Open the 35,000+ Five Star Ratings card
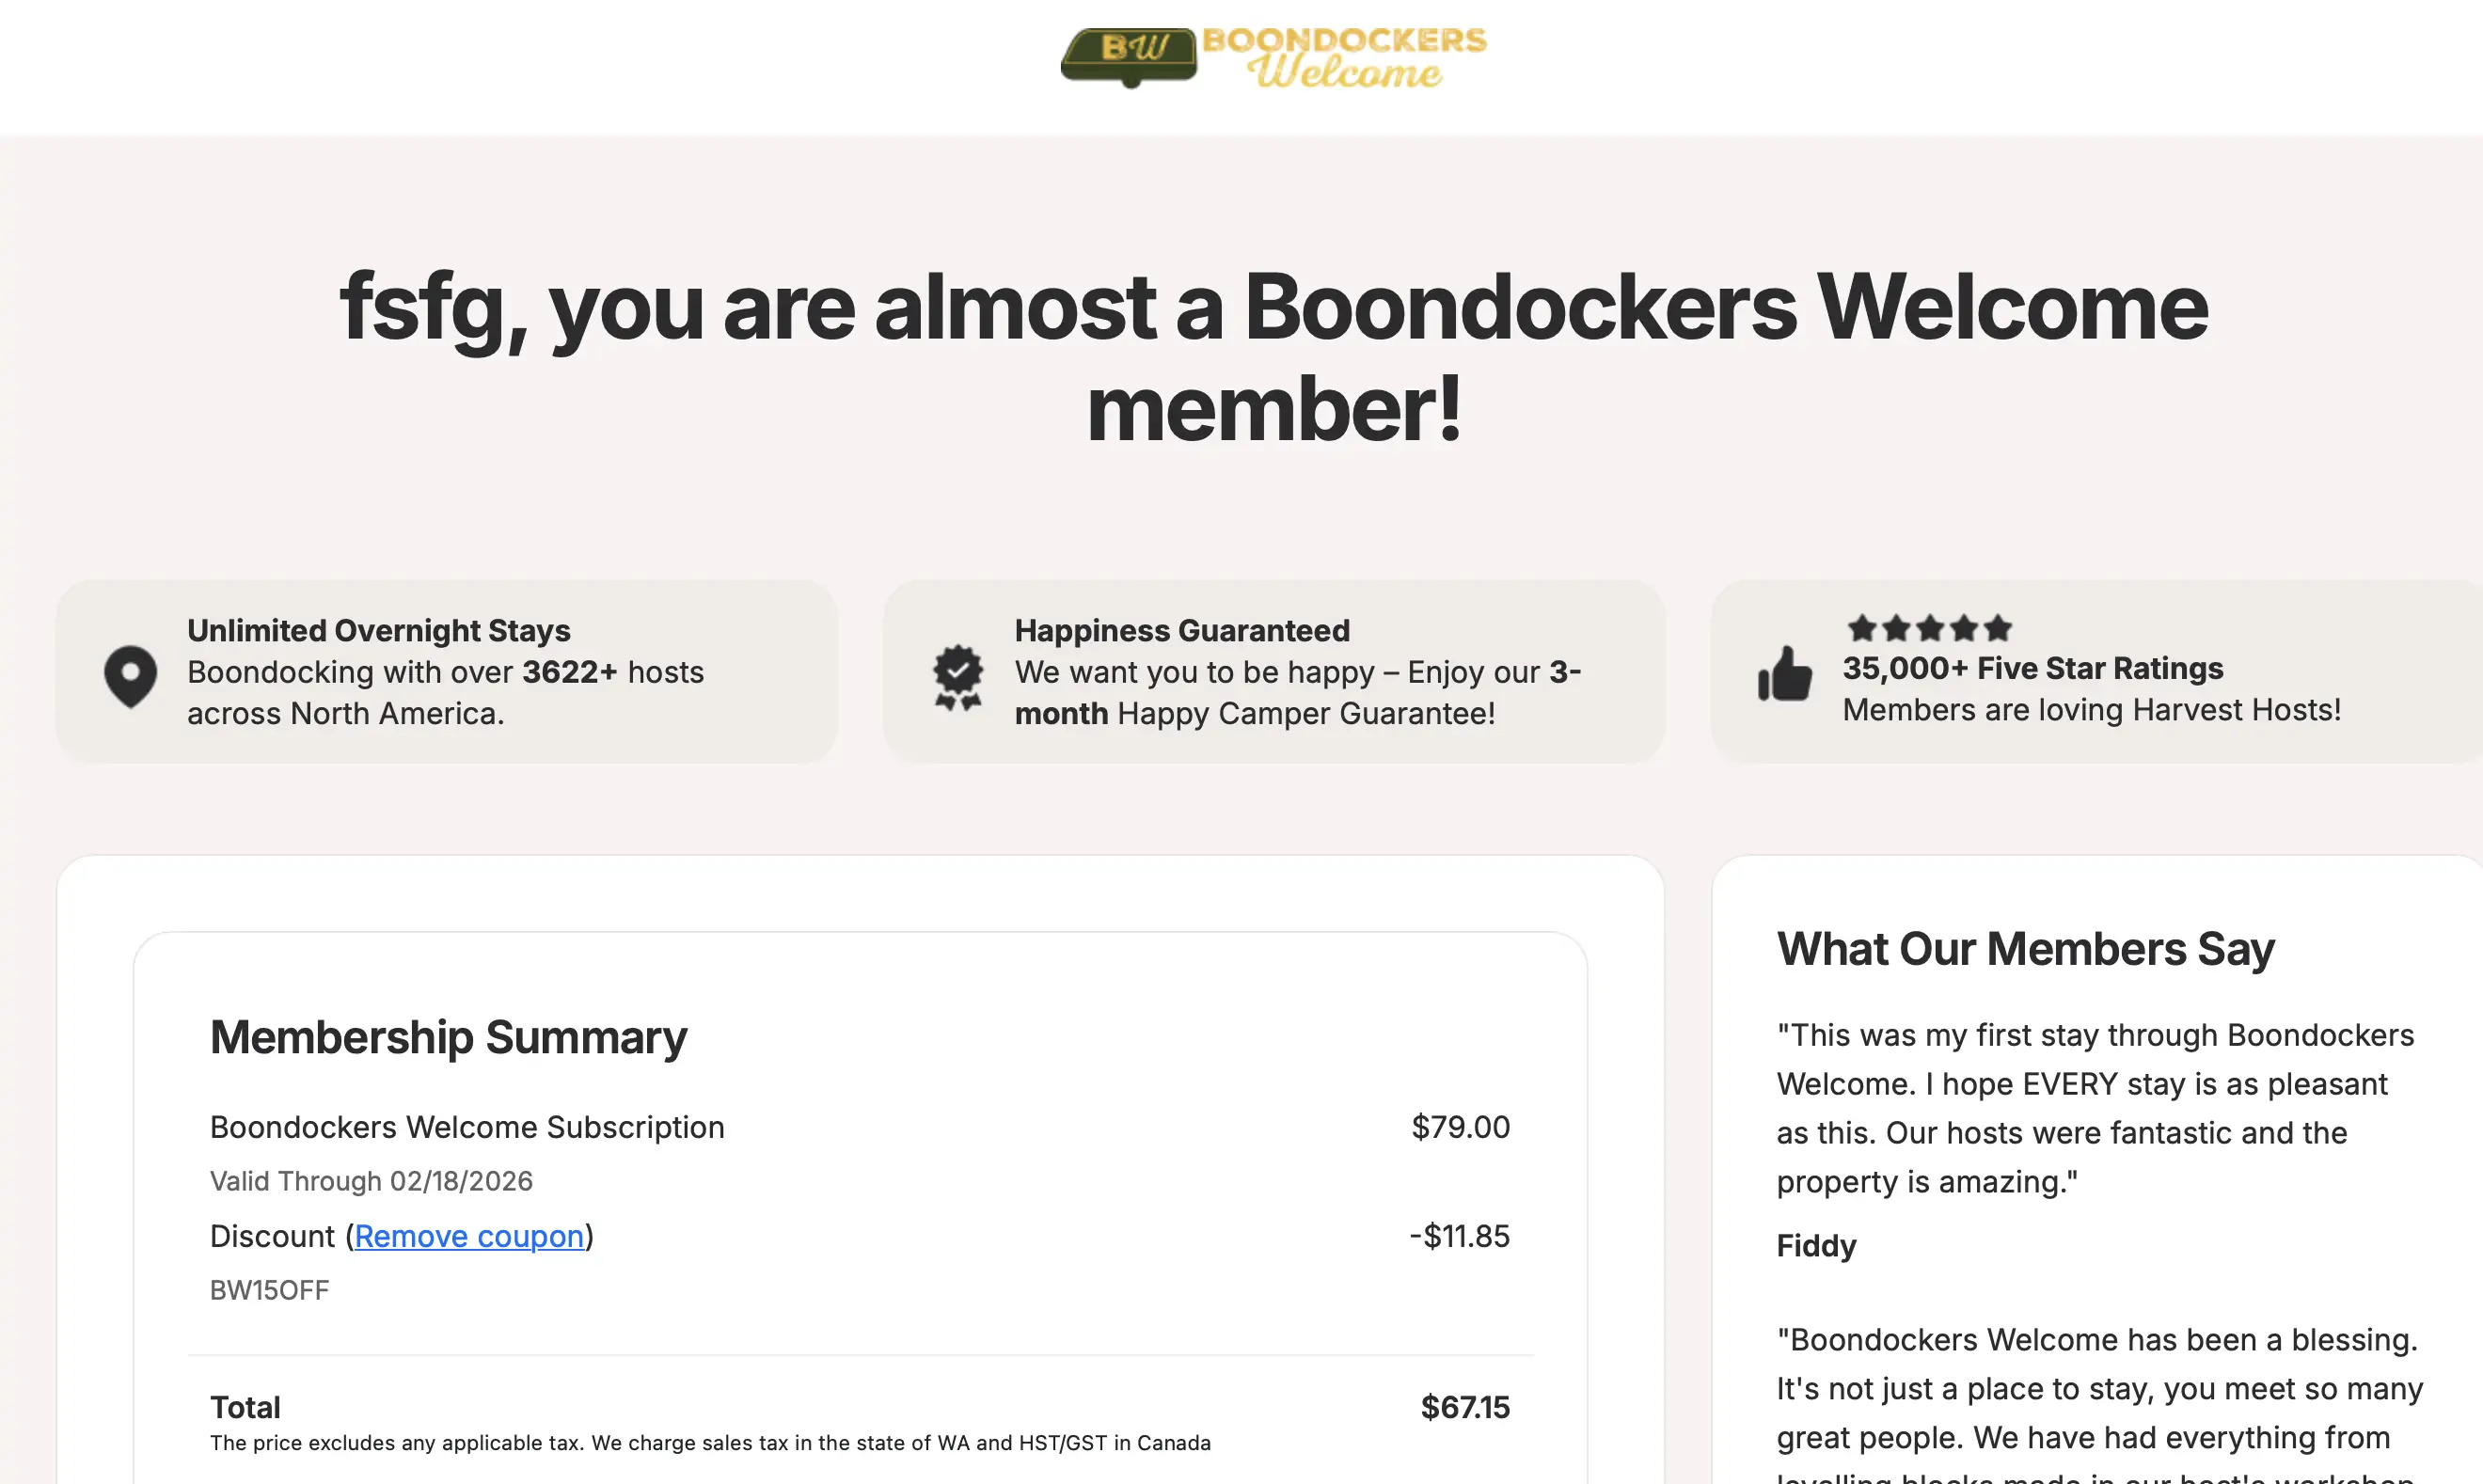This screenshot has width=2483, height=1484. (x=2097, y=672)
